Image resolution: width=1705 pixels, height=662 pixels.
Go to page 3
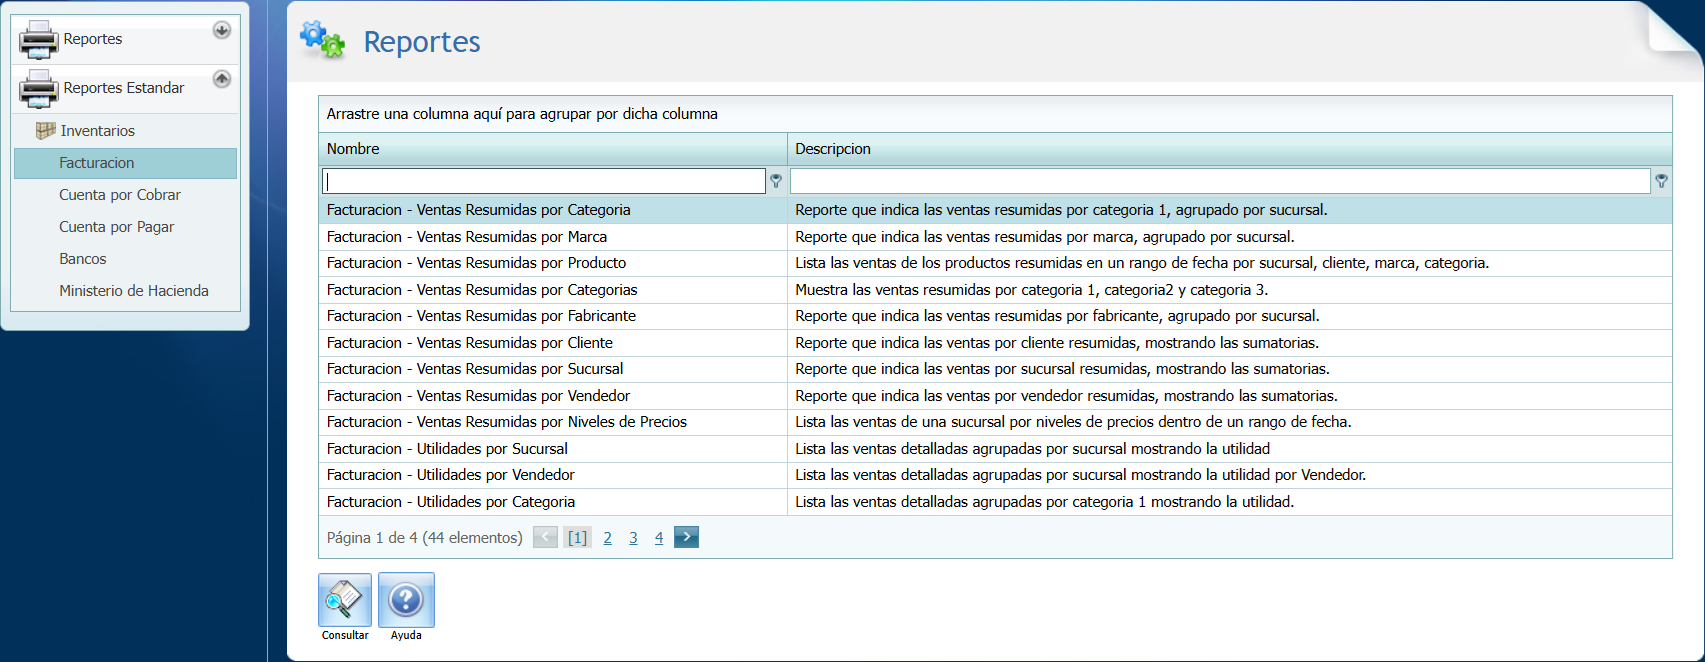pos(633,538)
